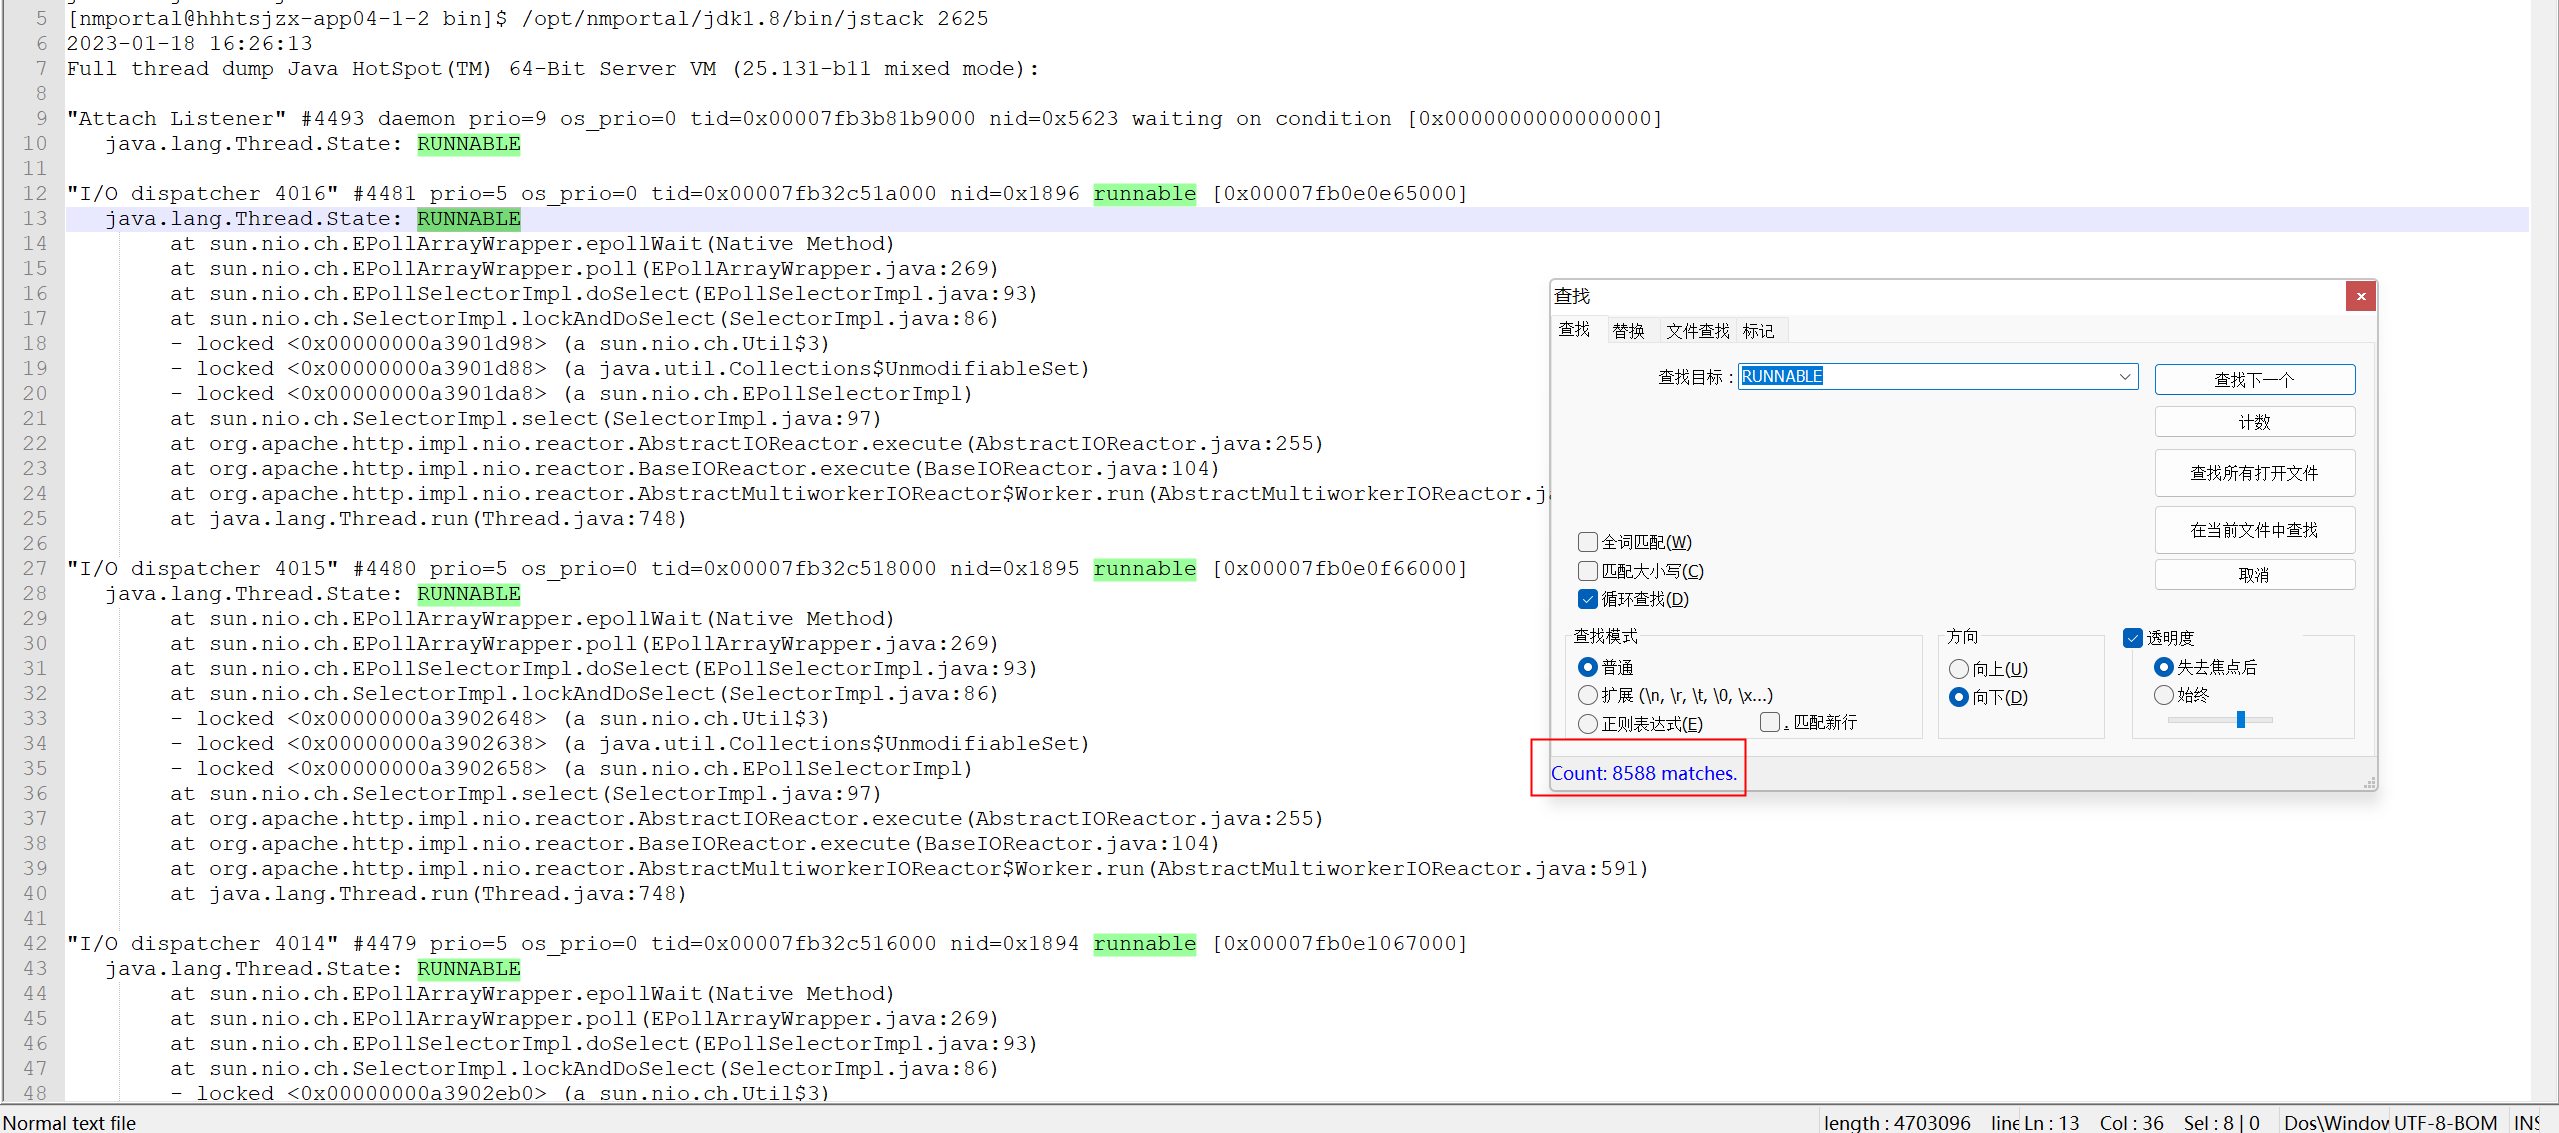The width and height of the screenshot is (2559, 1133).
Task: Select Extended (扩展) search mode
Action: click(x=1587, y=695)
